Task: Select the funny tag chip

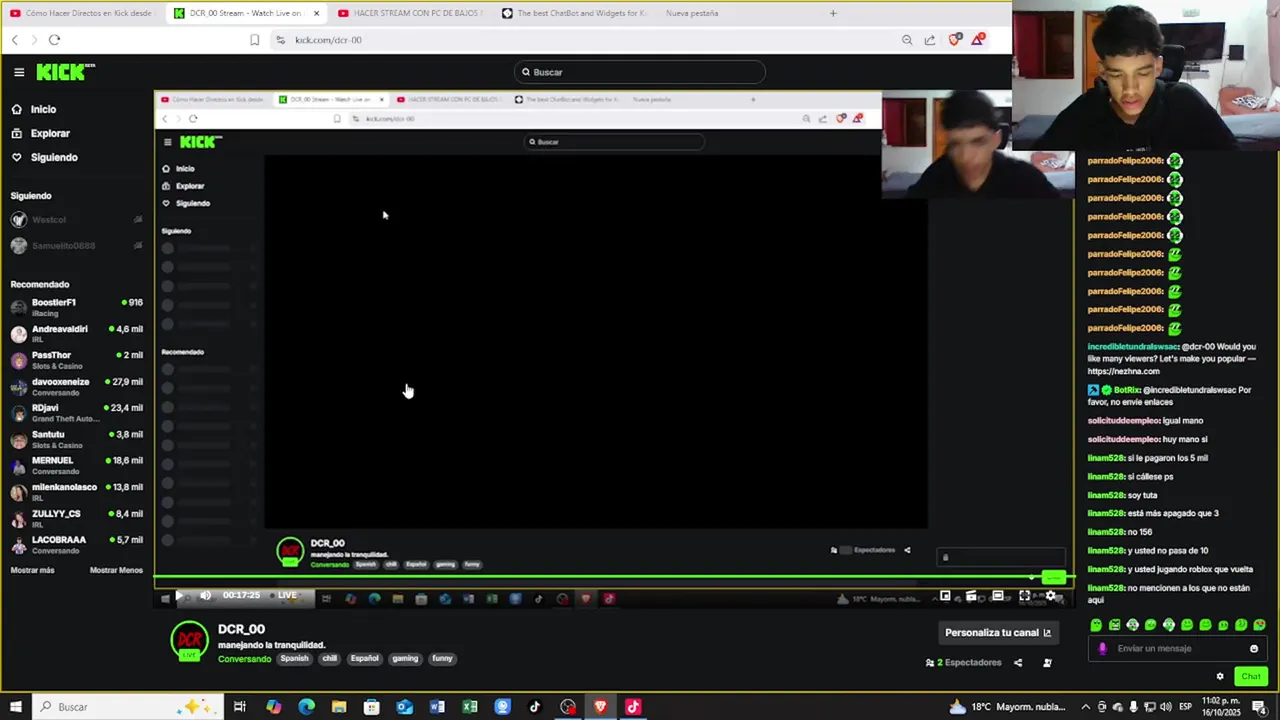Action: pyautogui.click(x=442, y=658)
